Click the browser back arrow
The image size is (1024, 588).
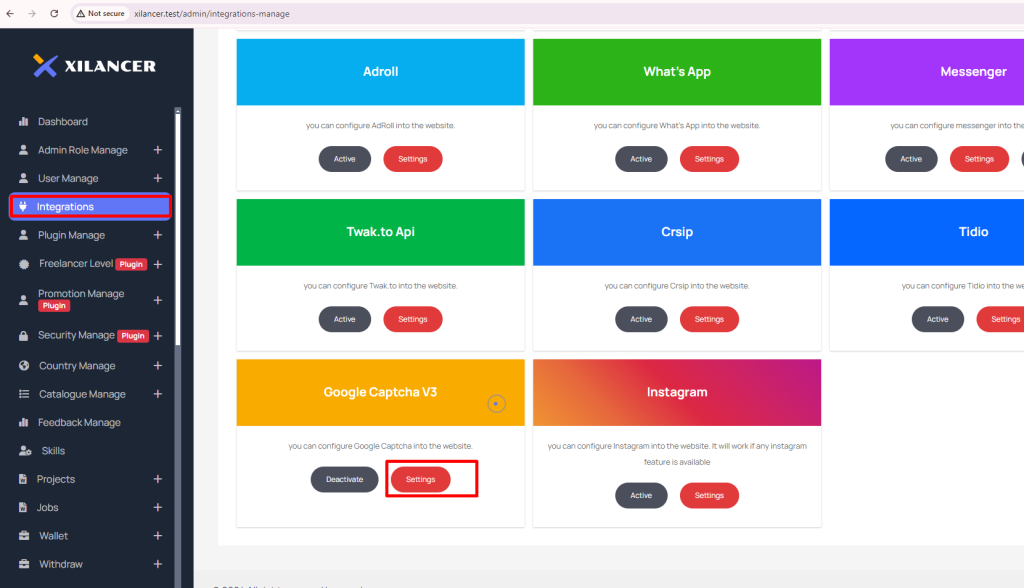[10, 13]
